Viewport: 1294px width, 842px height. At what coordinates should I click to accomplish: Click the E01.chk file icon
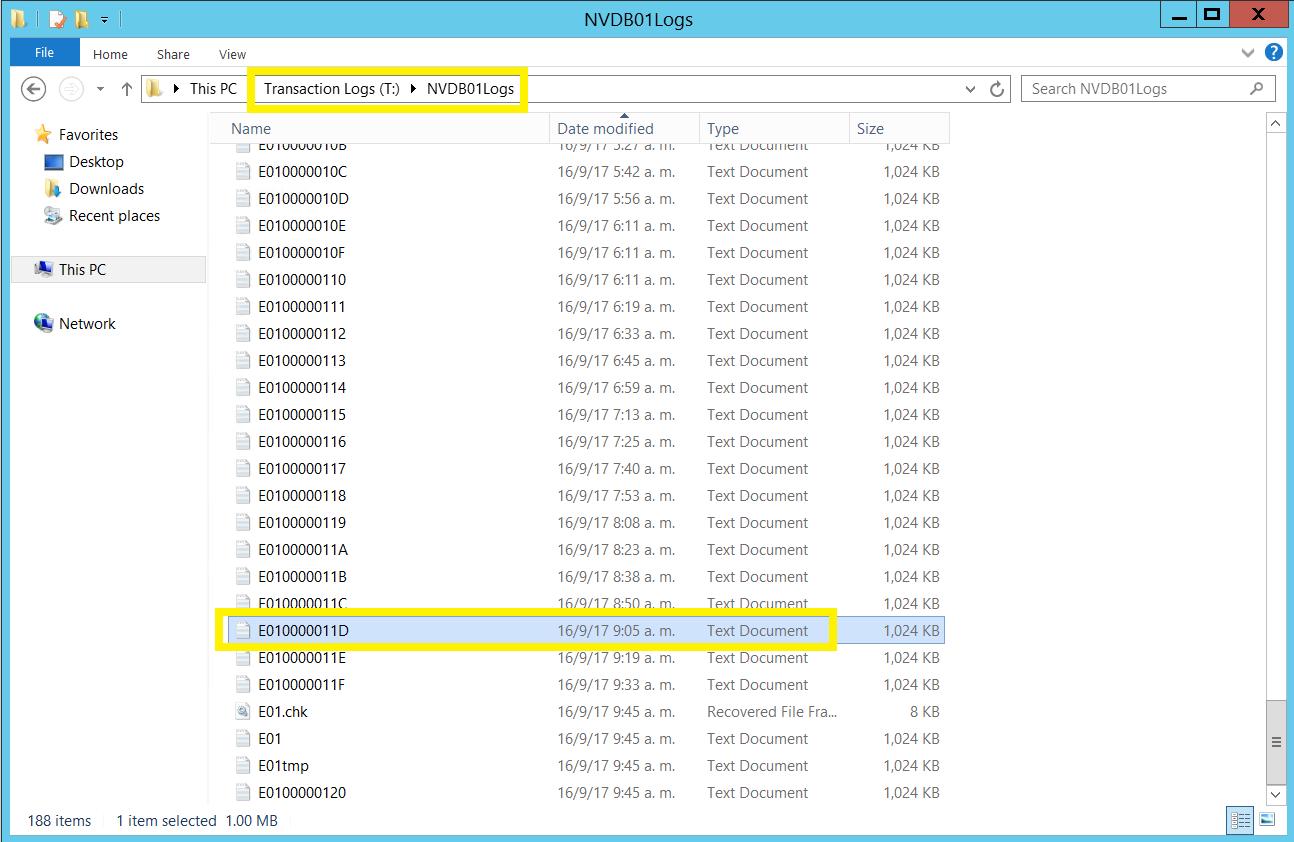pos(242,712)
